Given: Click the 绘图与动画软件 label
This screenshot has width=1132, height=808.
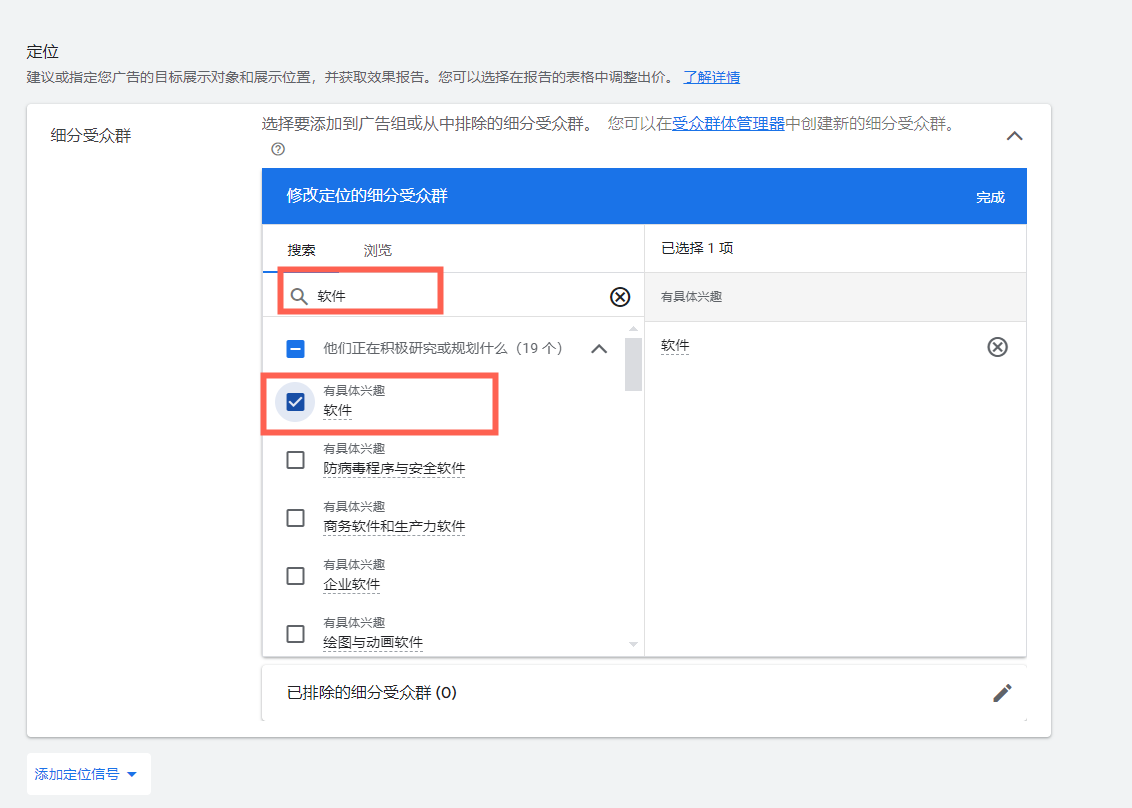Looking at the screenshot, I should 373,642.
